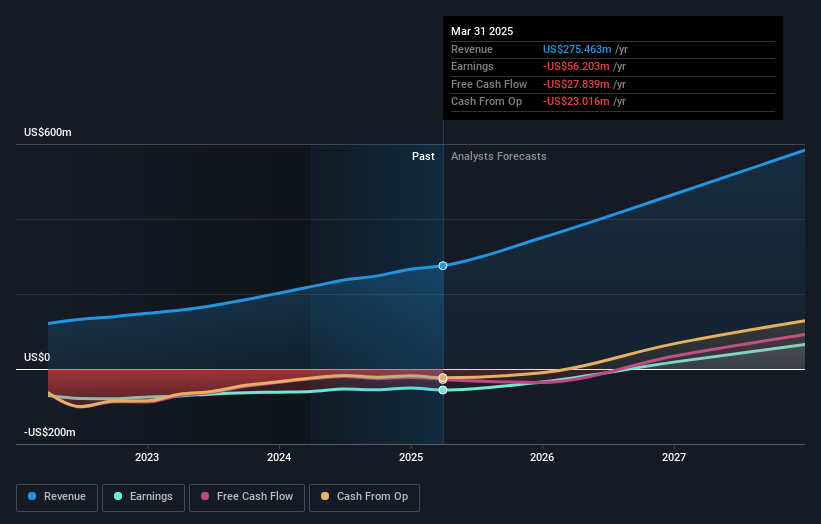821x524 pixels.
Task: Click the Free Cash Flow label in tooltip
Action: (x=489, y=84)
